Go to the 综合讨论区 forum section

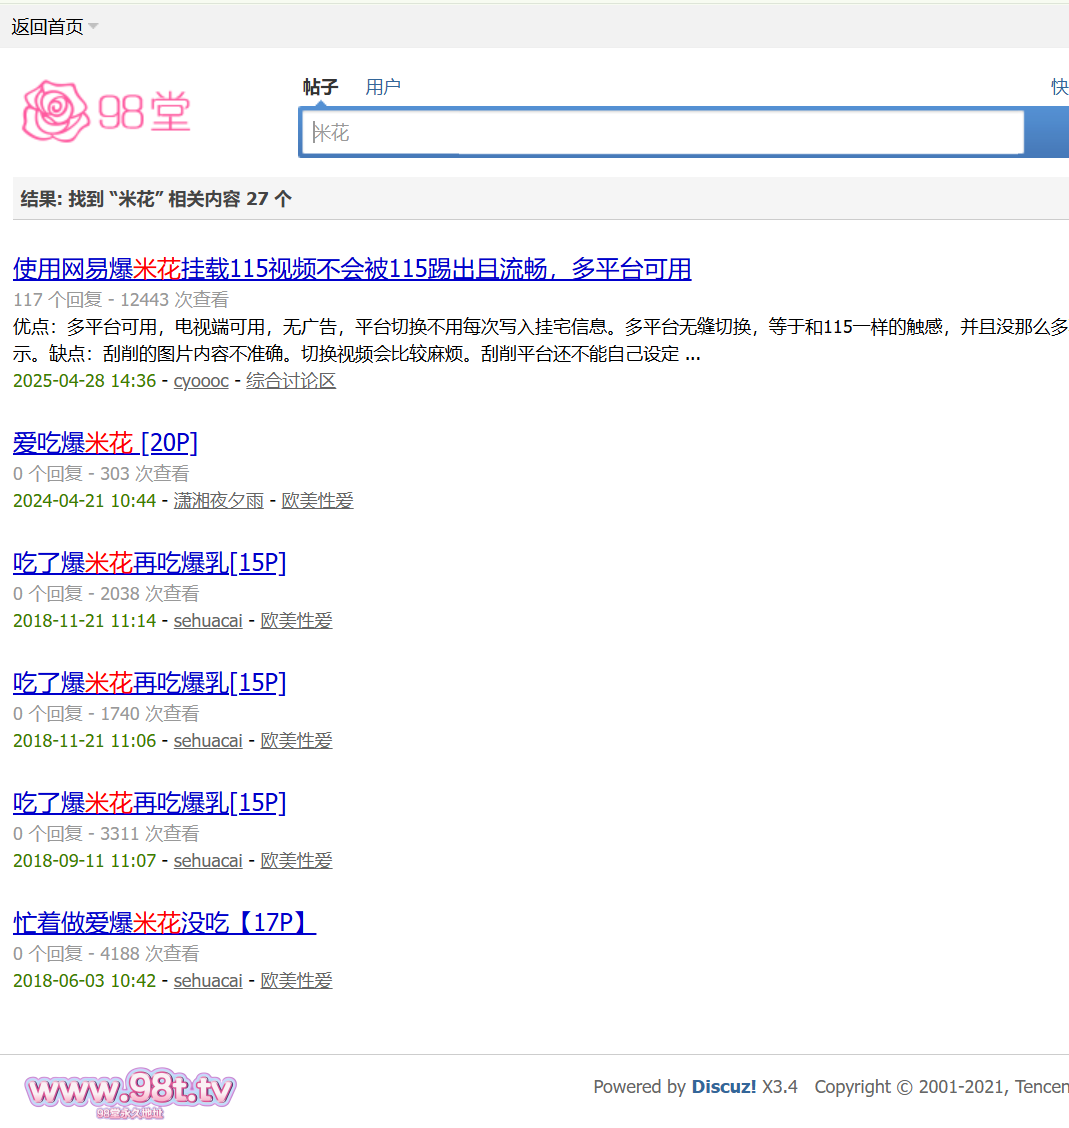(291, 381)
